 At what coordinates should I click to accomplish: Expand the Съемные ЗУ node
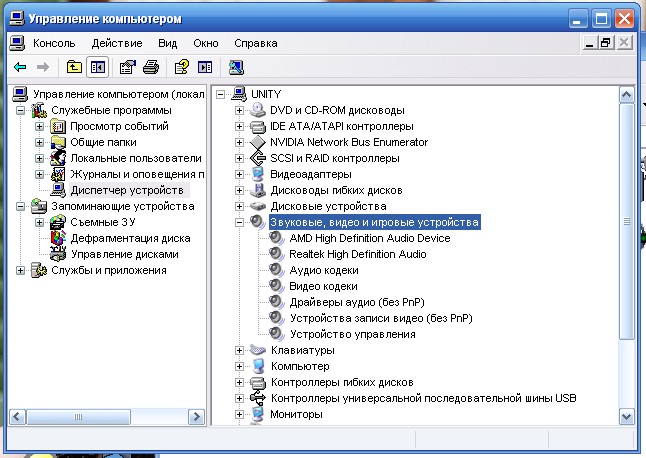point(39,222)
